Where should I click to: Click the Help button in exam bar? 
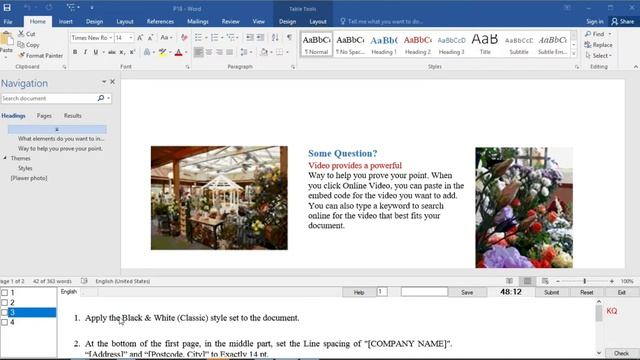pyautogui.click(x=359, y=292)
